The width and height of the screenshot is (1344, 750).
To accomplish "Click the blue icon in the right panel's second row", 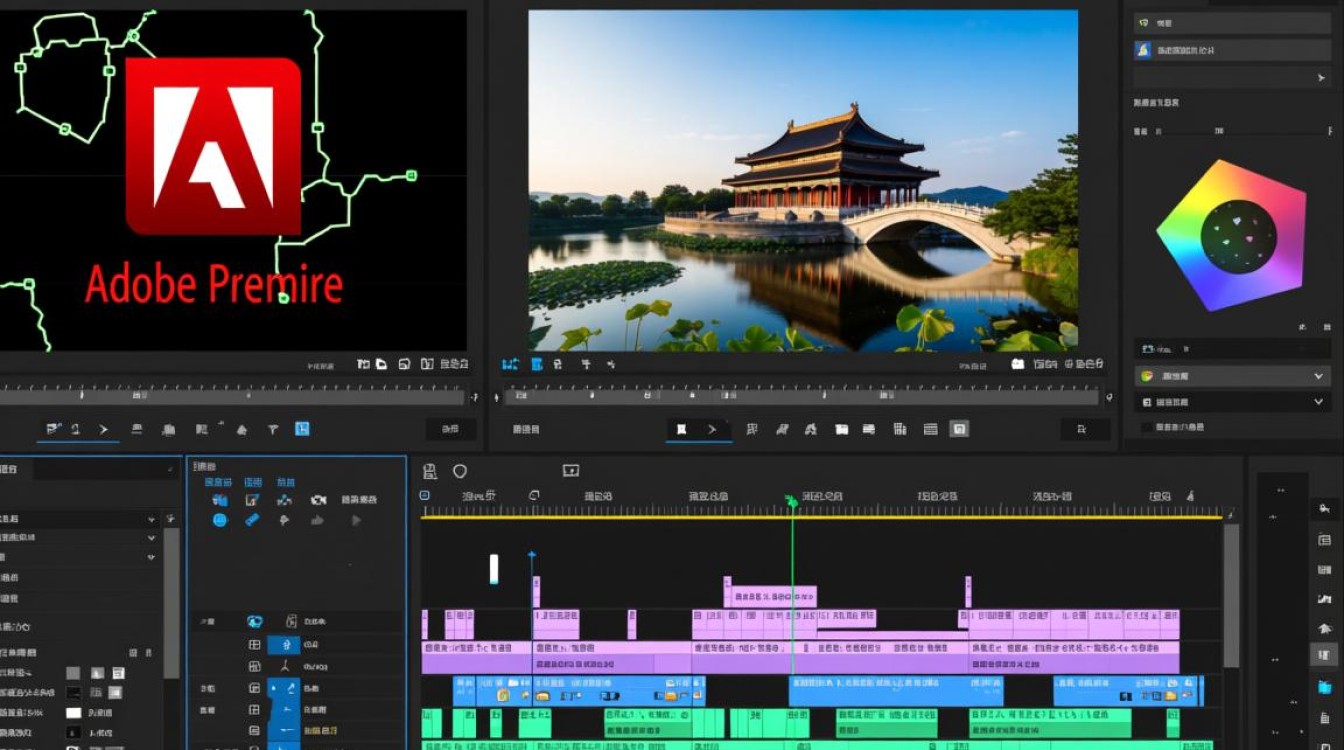I will coord(1143,49).
